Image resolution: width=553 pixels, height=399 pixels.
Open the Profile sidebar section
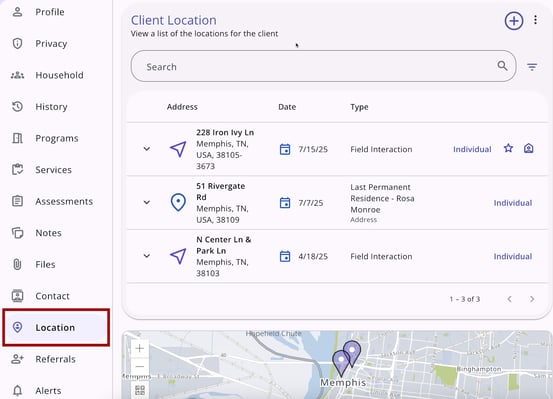click(49, 12)
